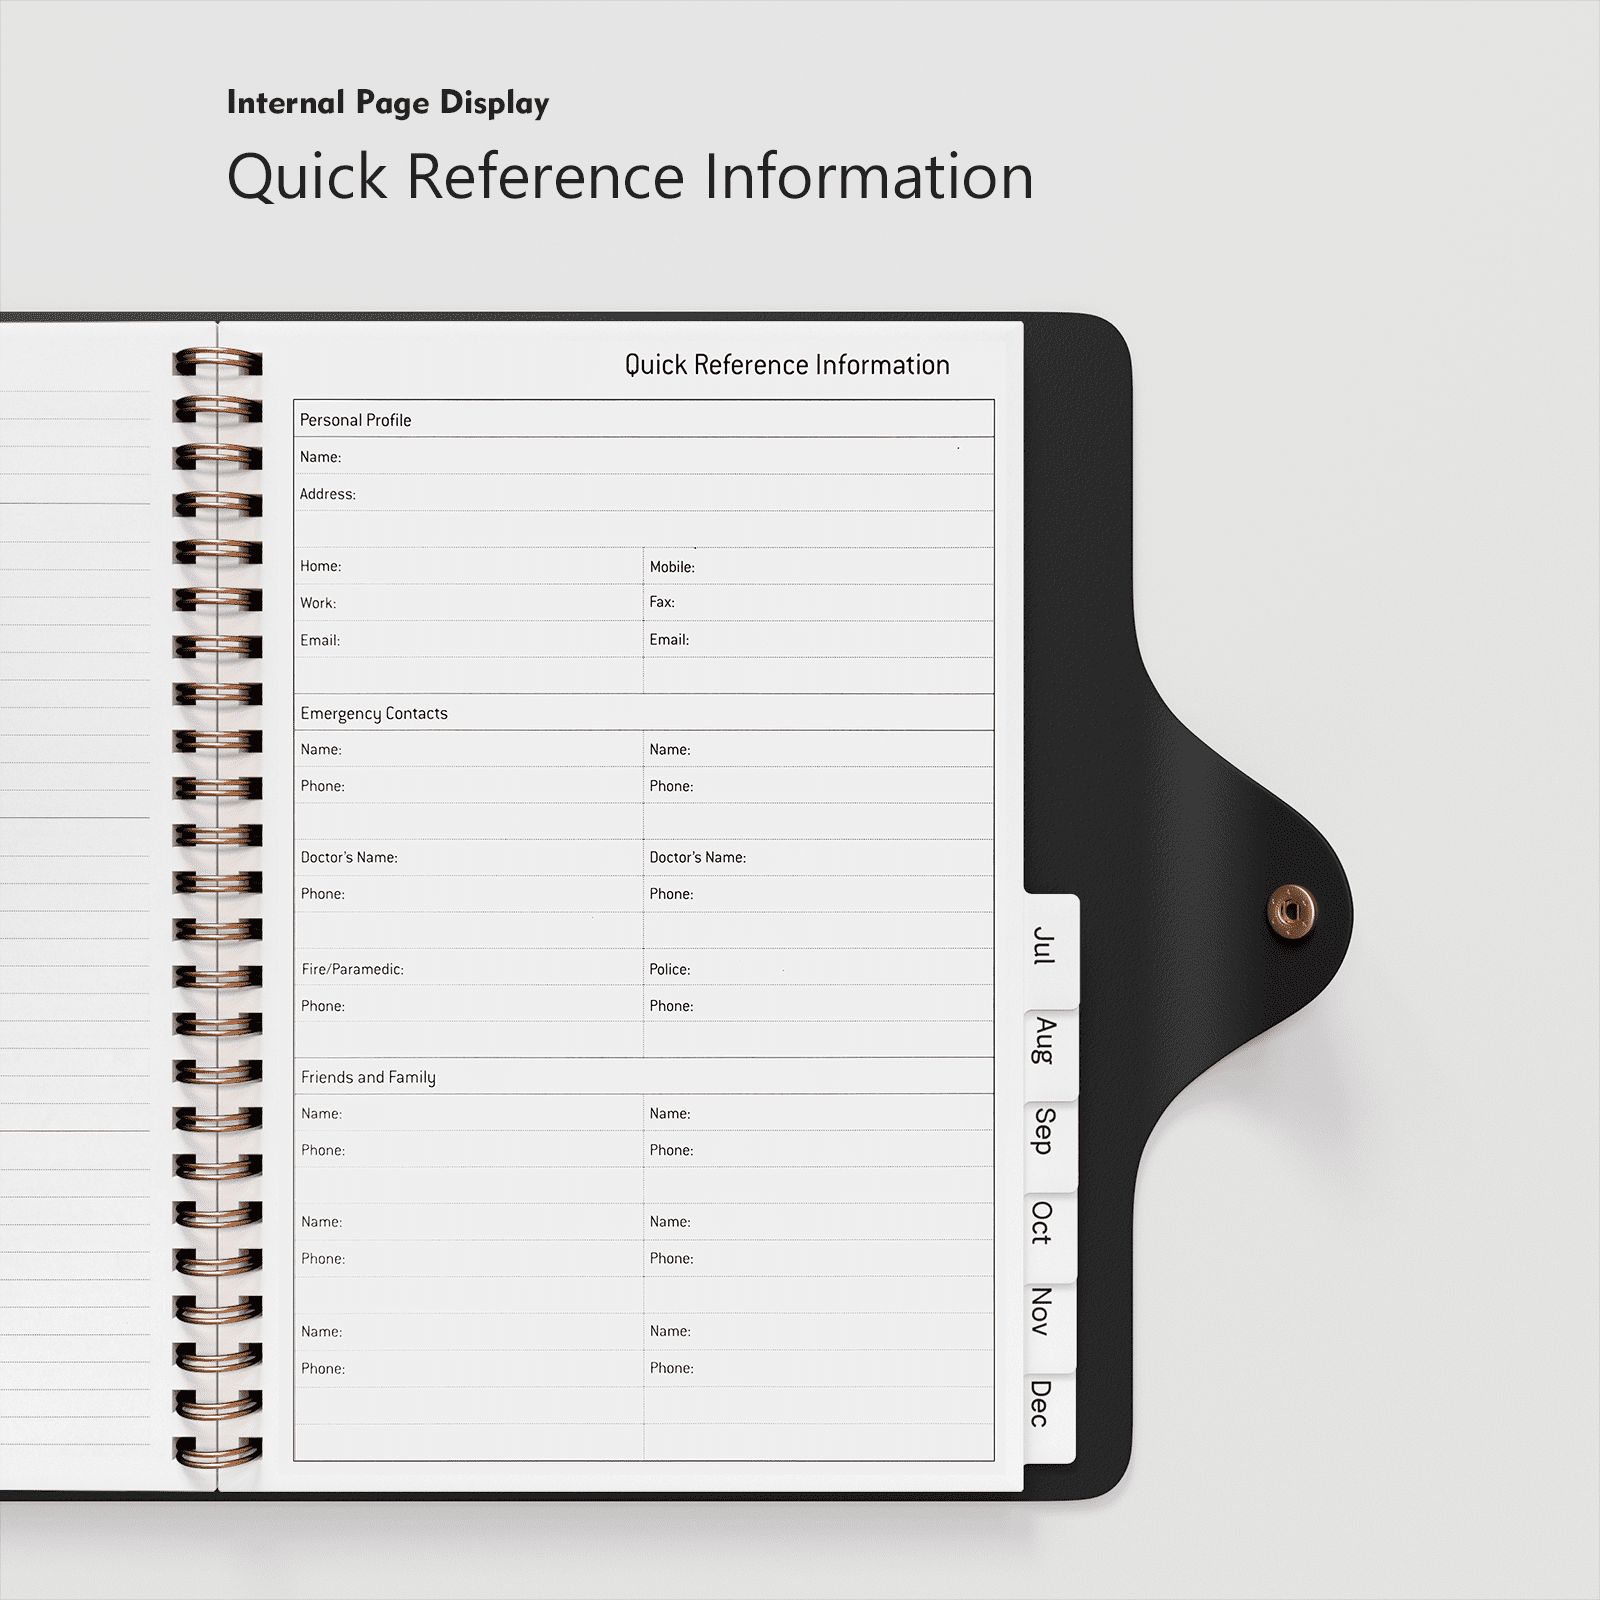This screenshot has width=1600, height=1600.
Task: Click the Work phone field
Action: click(468, 602)
